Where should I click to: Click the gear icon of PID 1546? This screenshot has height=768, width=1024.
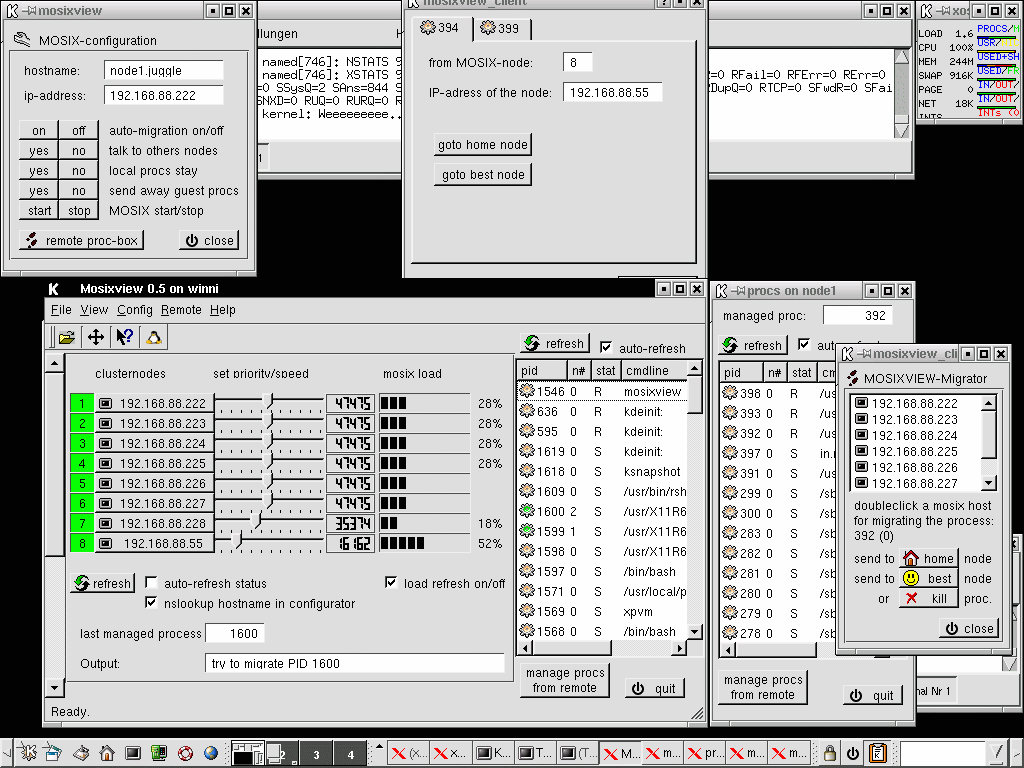coord(527,391)
